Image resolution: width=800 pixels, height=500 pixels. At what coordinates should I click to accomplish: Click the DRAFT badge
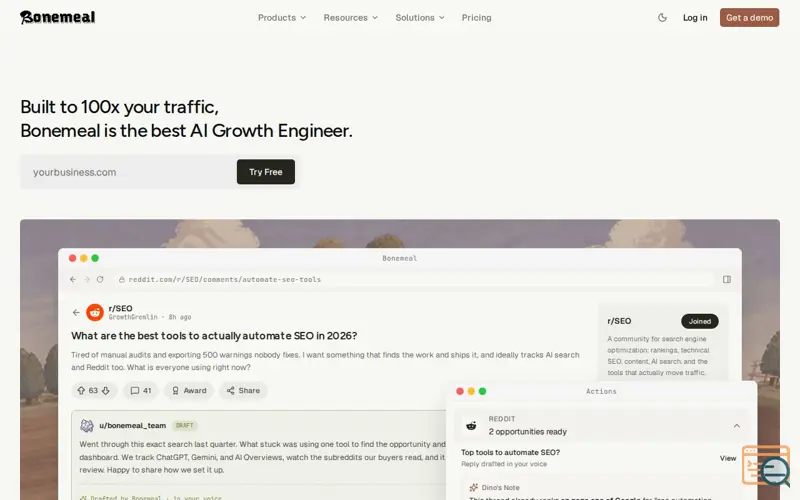(x=185, y=426)
